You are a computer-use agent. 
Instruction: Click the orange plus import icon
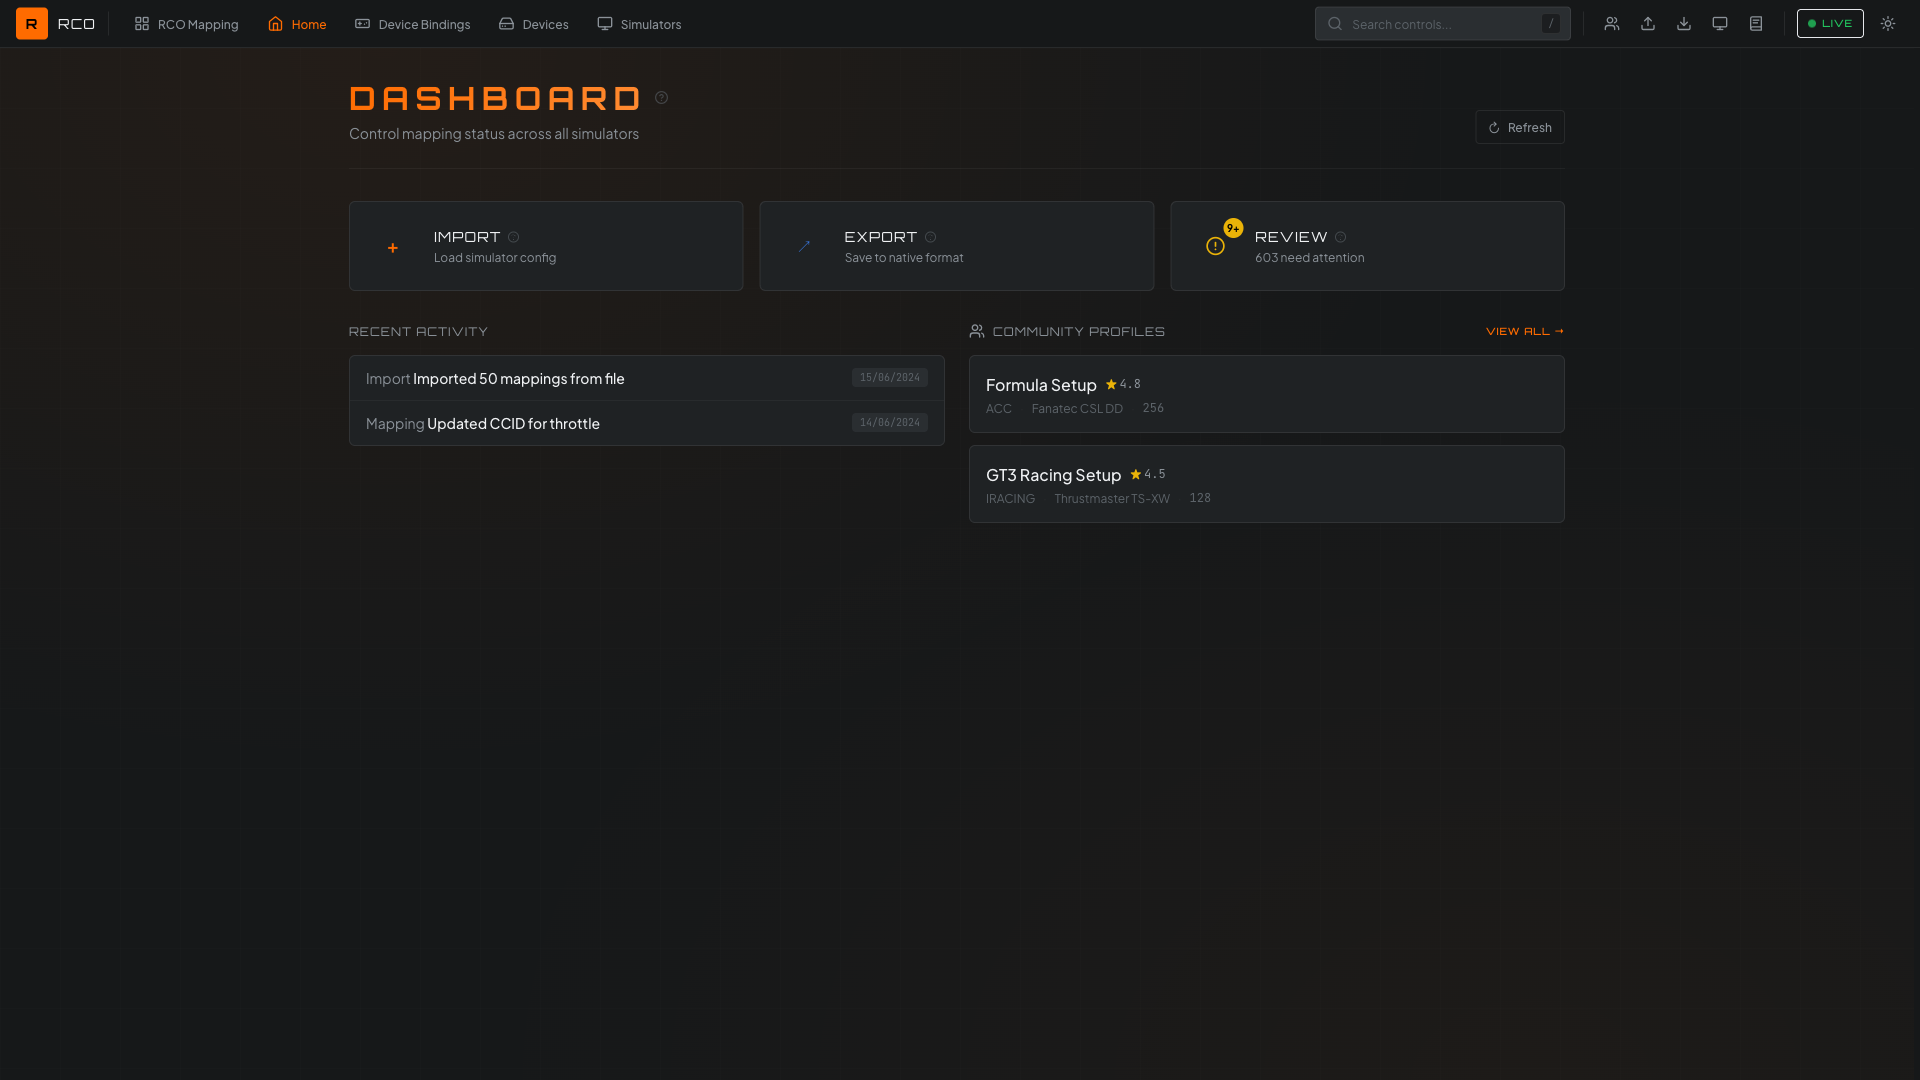393,248
